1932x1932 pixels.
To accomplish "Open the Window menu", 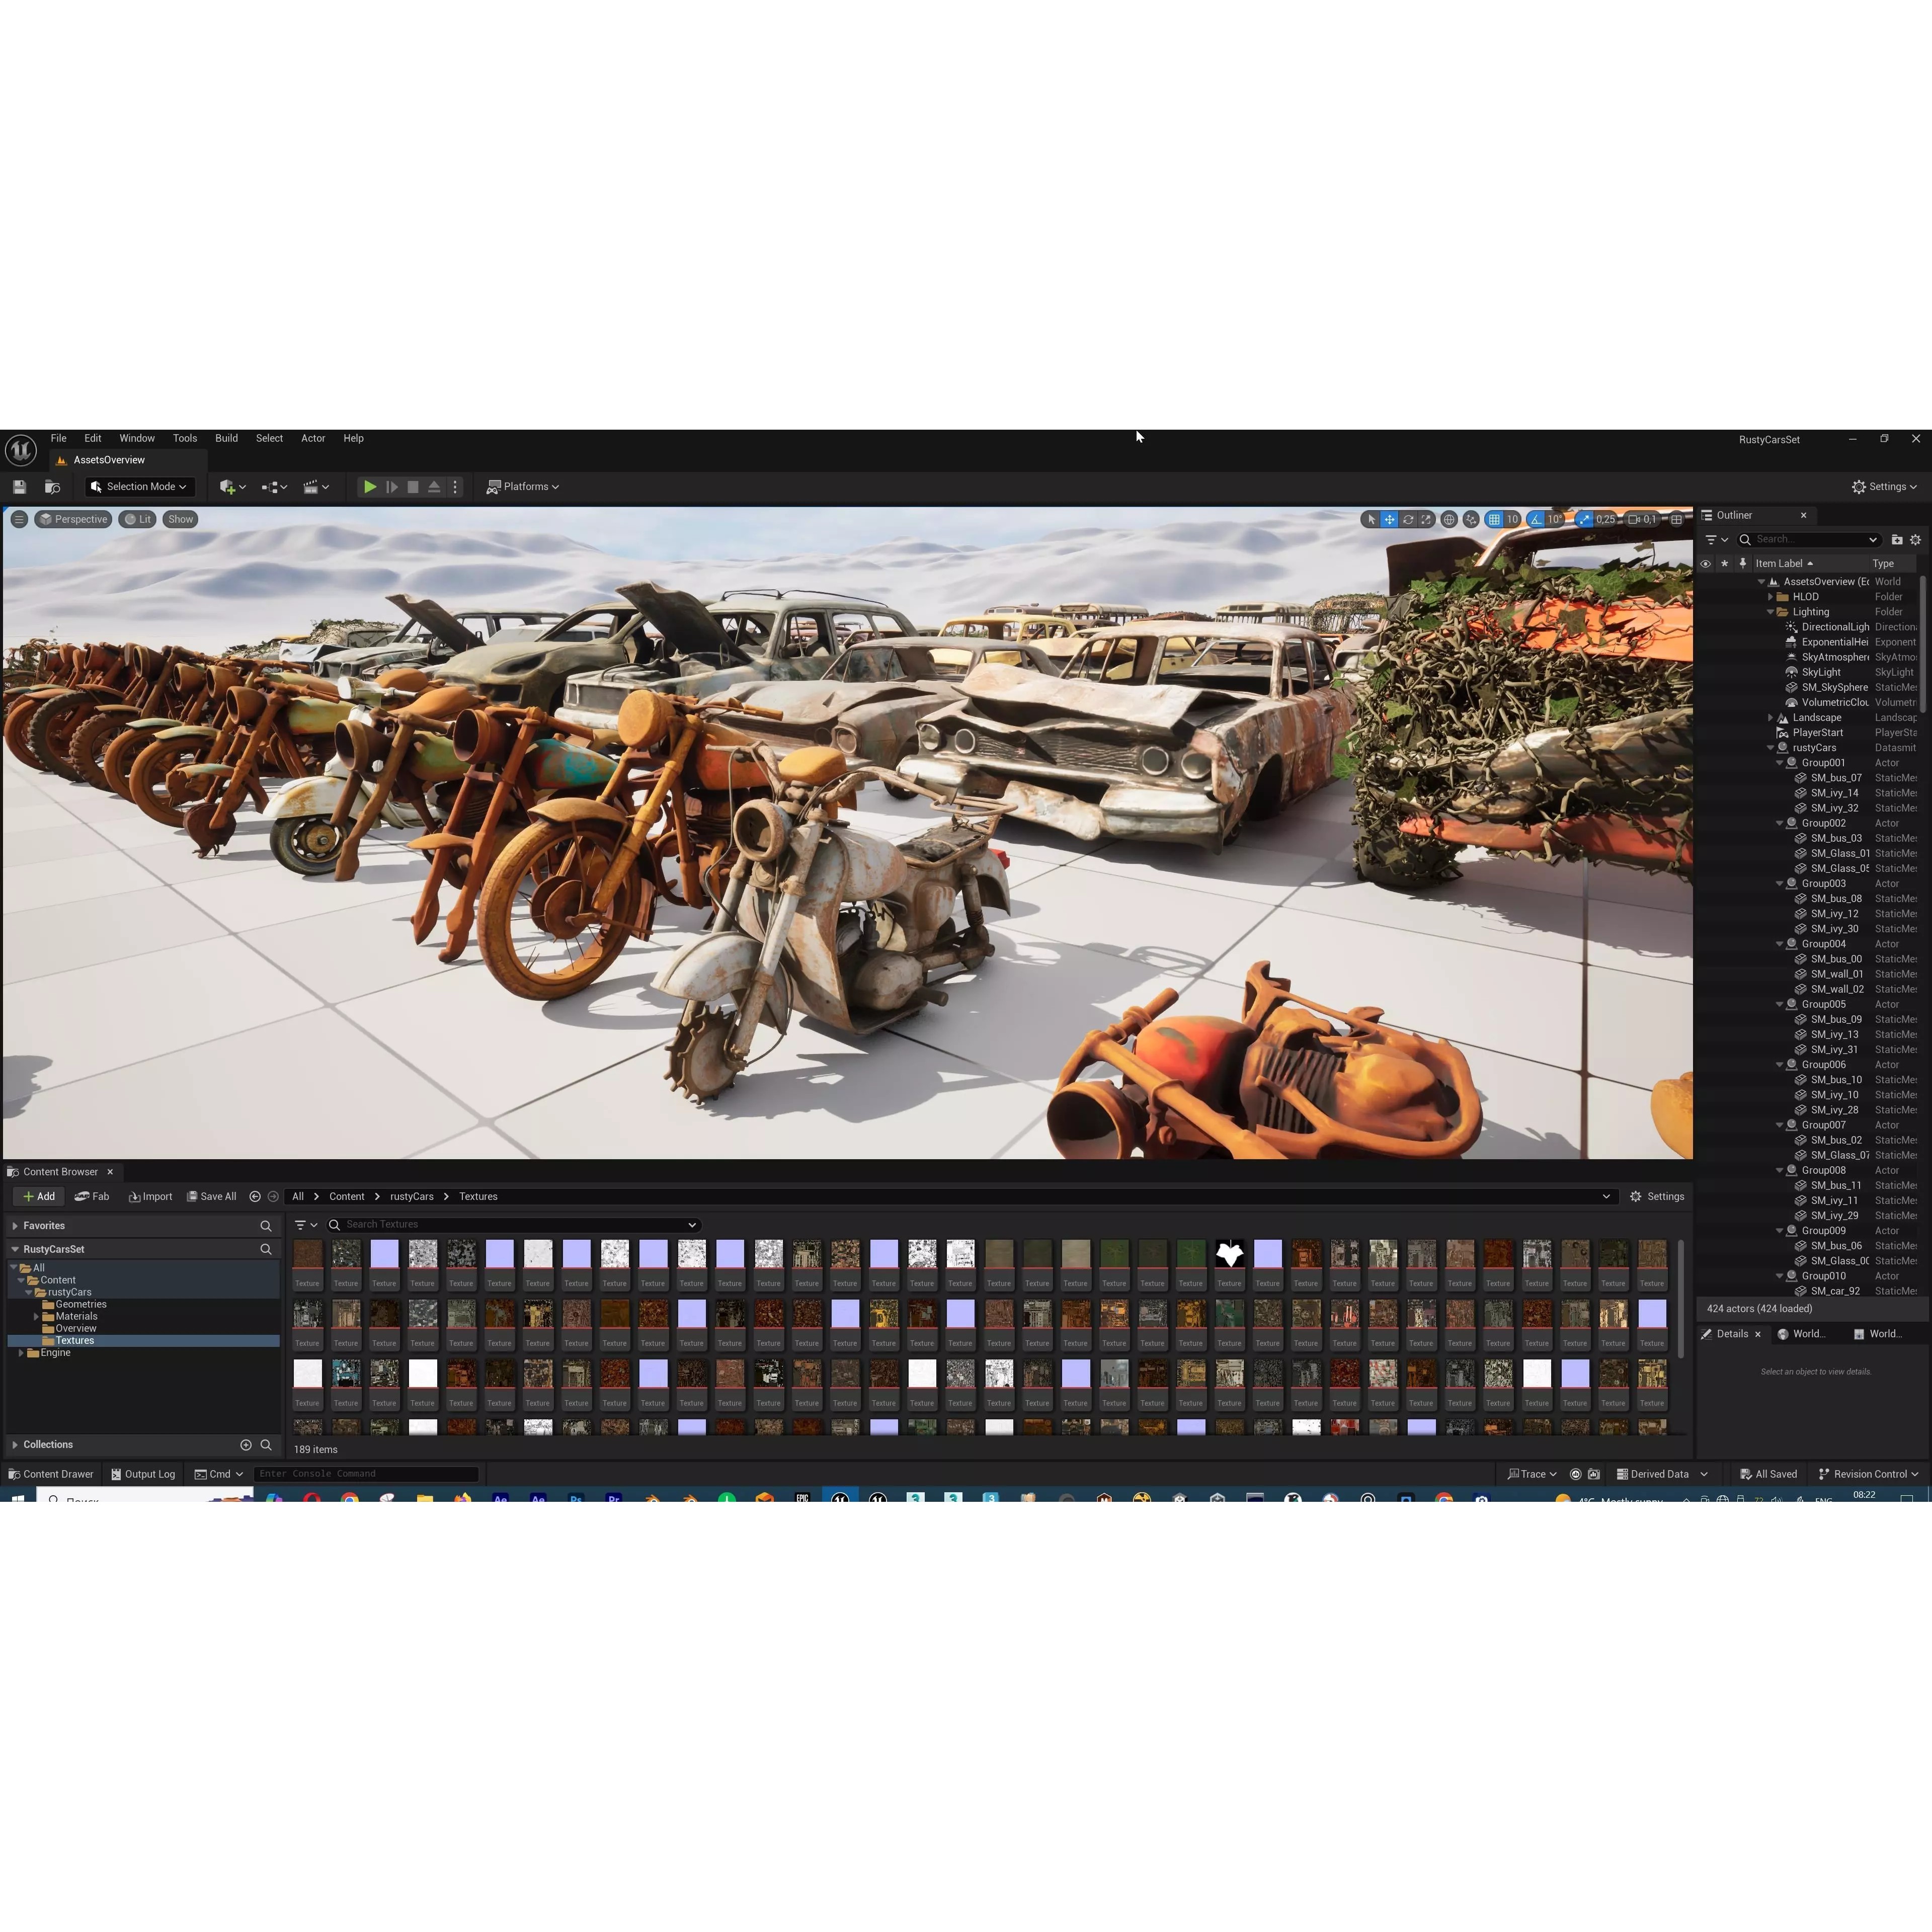I will click(x=137, y=438).
